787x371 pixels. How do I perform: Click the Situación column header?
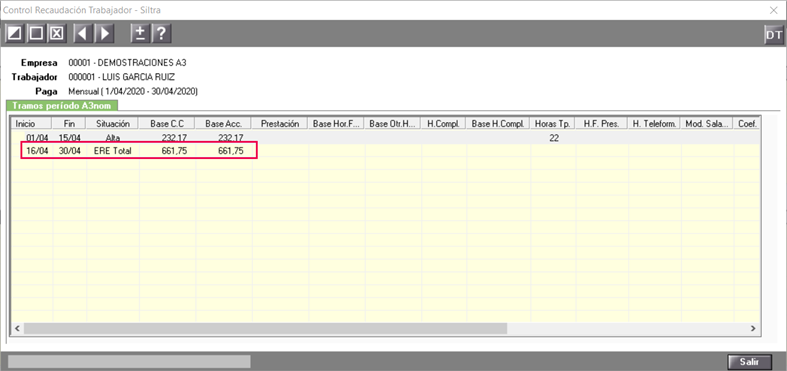coord(113,123)
